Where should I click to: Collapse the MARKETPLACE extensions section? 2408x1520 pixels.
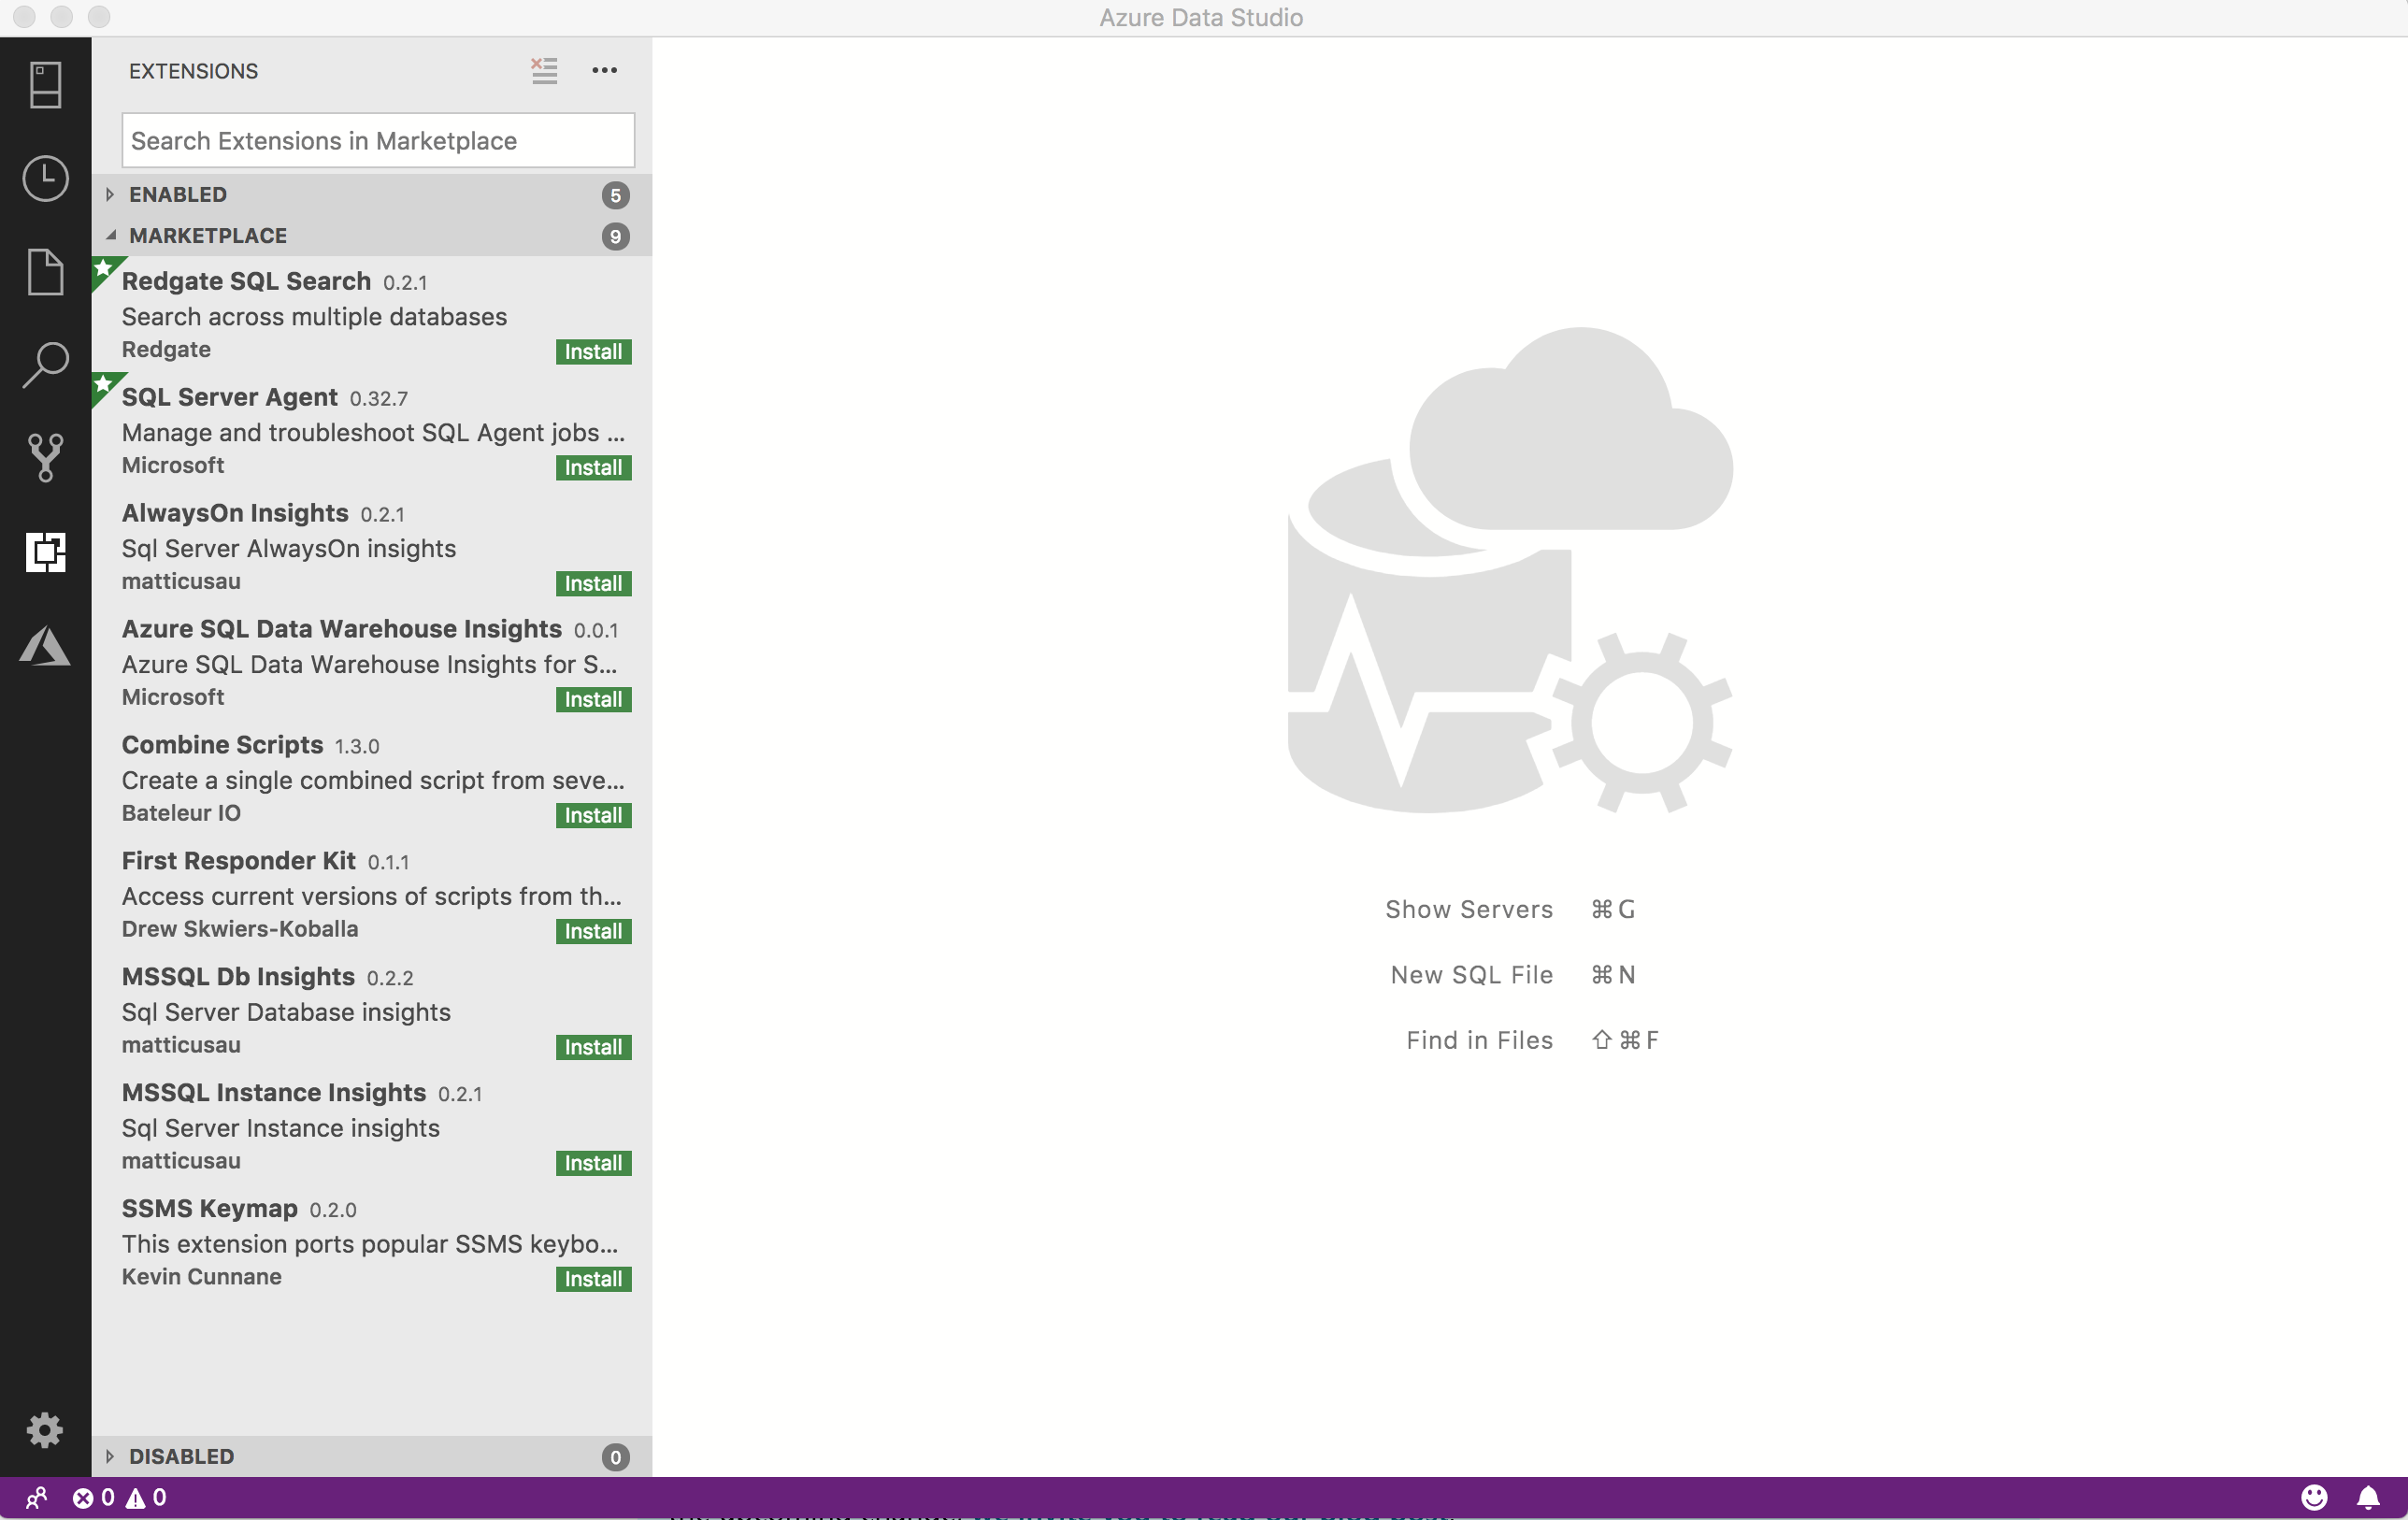108,235
